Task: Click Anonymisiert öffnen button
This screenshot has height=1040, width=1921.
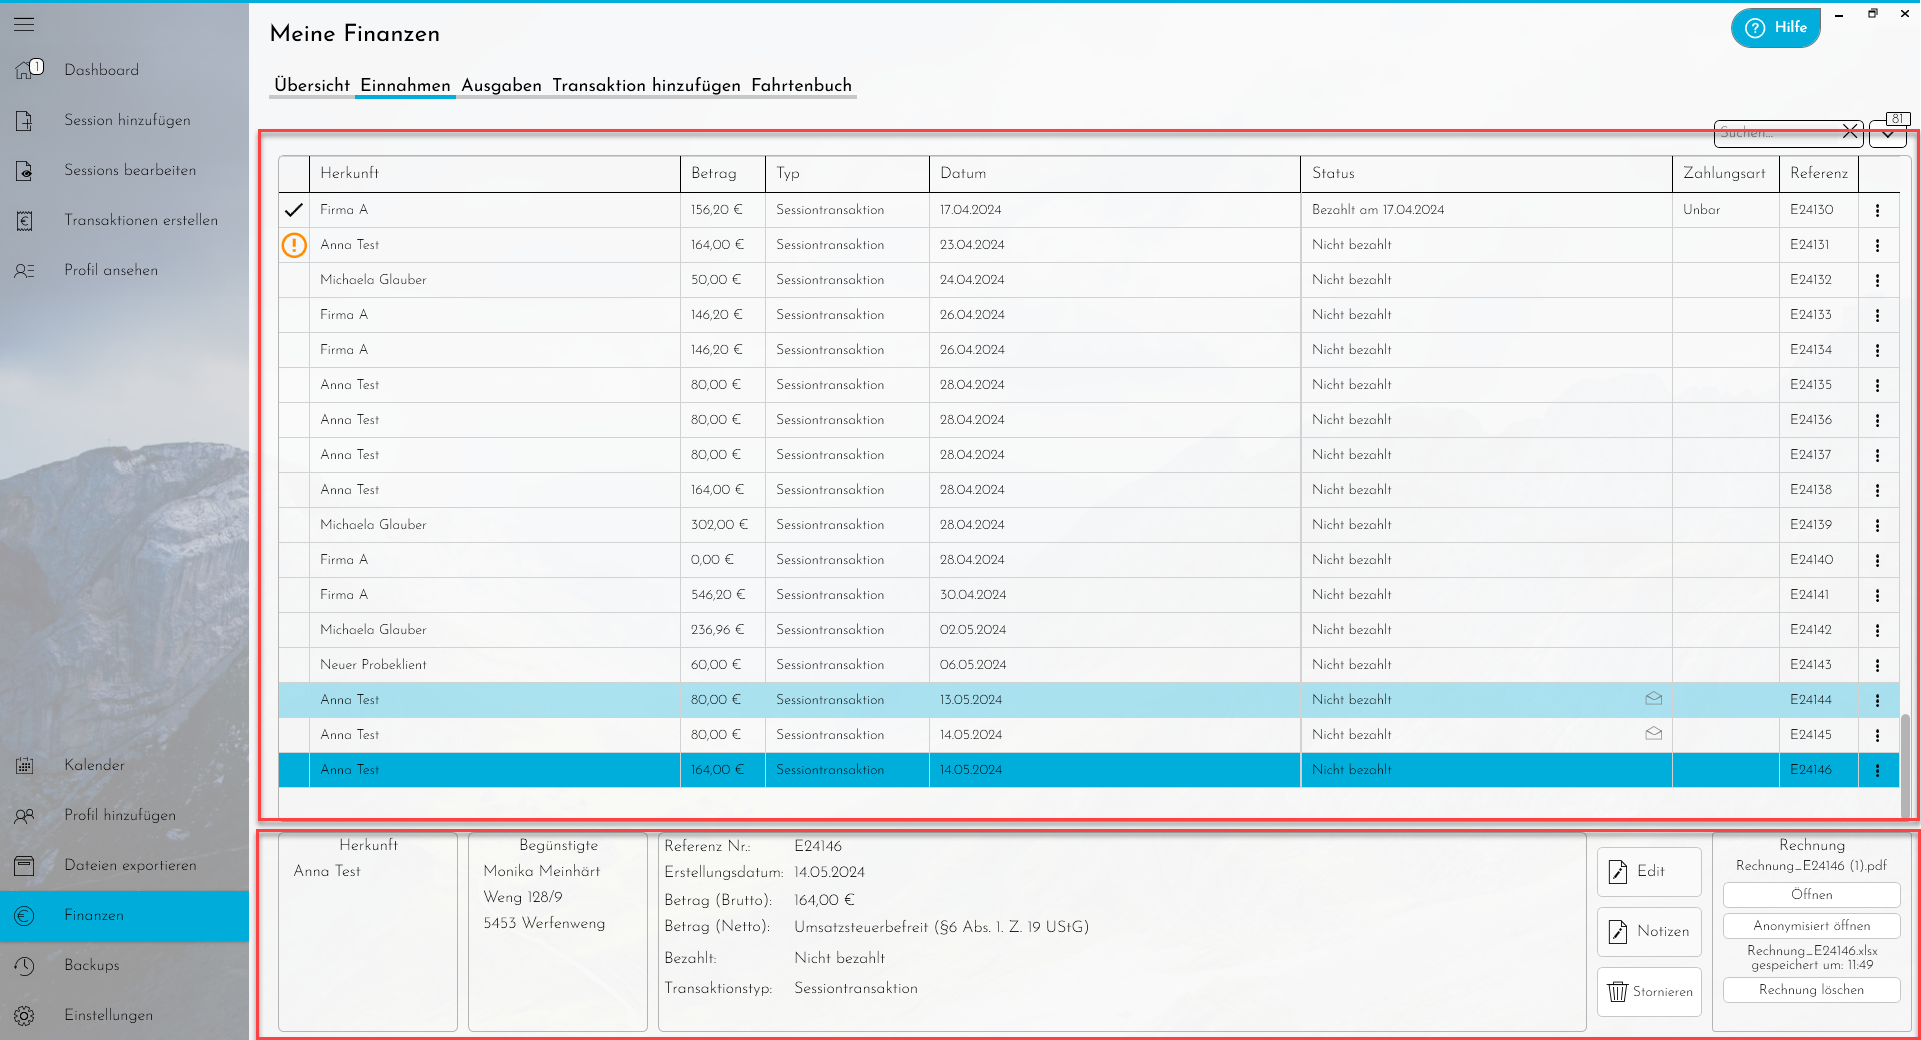Action: click(x=1811, y=926)
